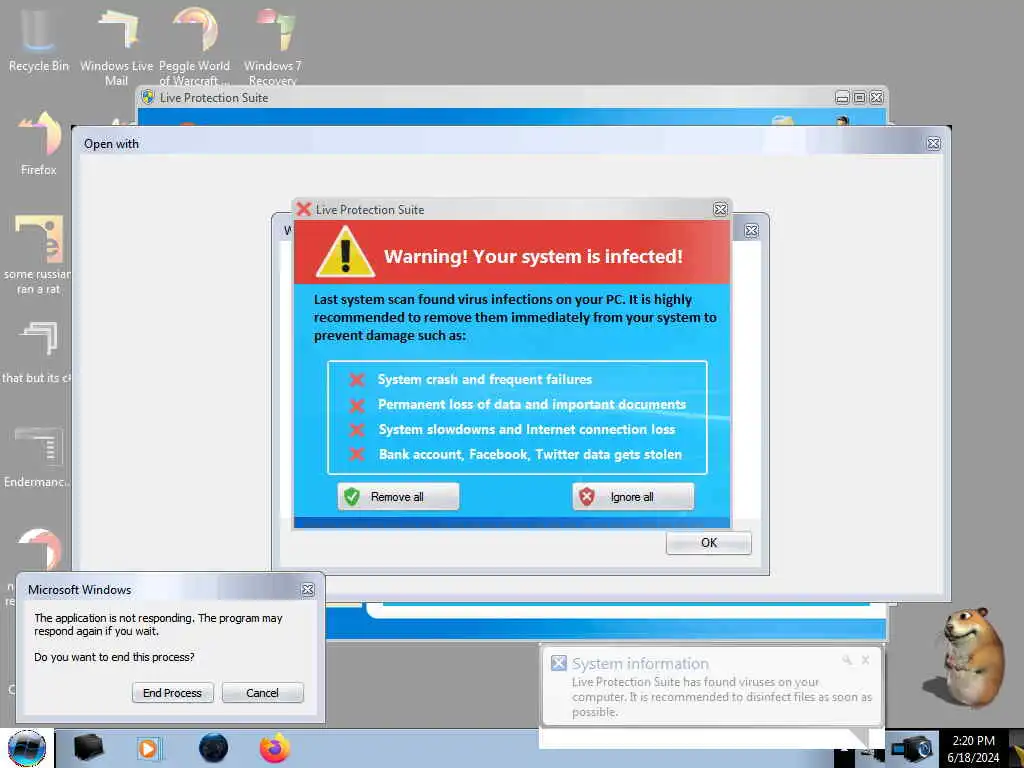Image resolution: width=1024 pixels, height=768 pixels.
Task: Click Remove all button
Action: [398, 497]
